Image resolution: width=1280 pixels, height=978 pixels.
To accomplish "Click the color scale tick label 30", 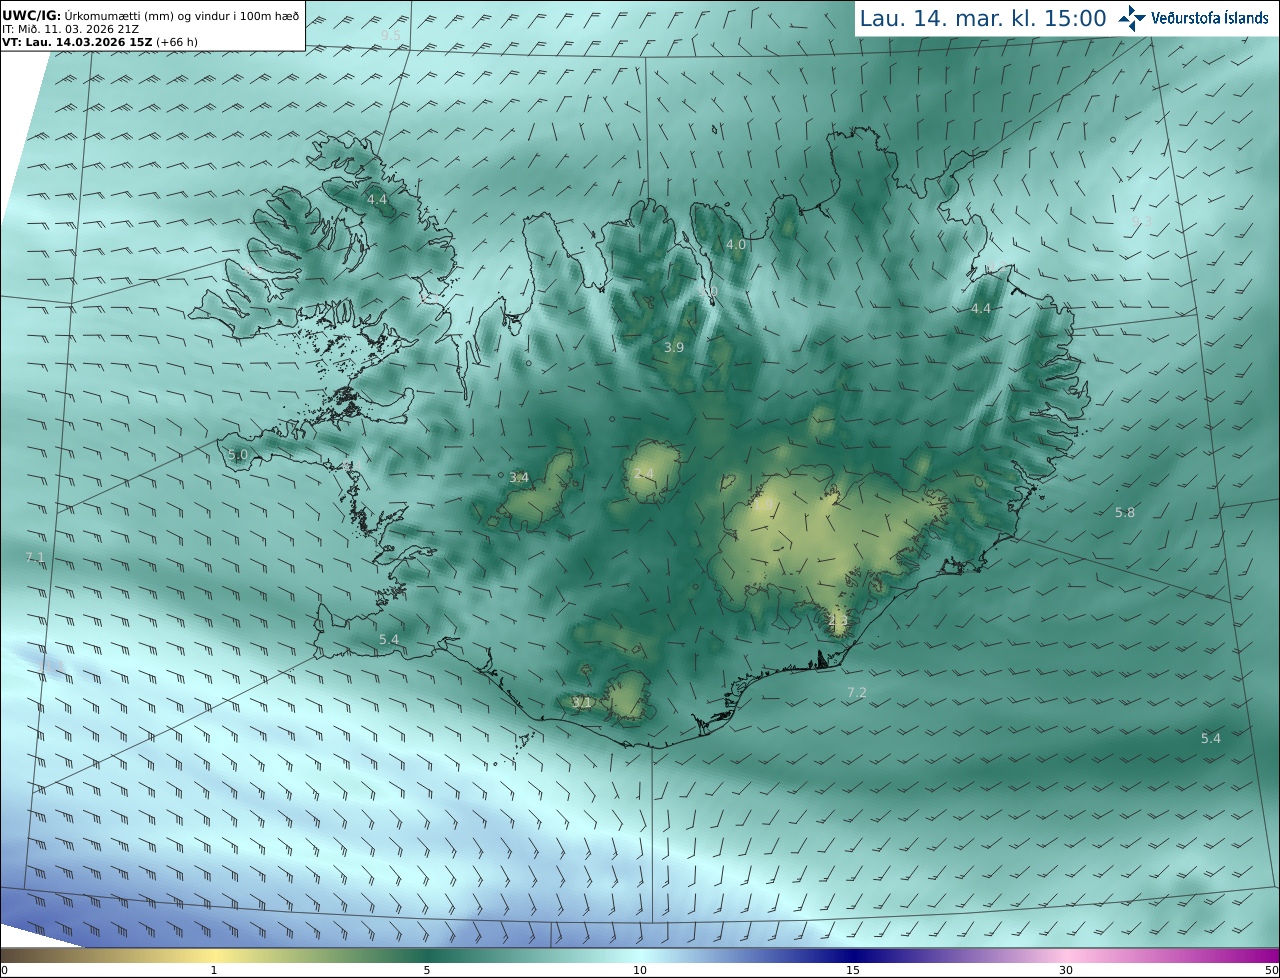I will tap(1066, 970).
